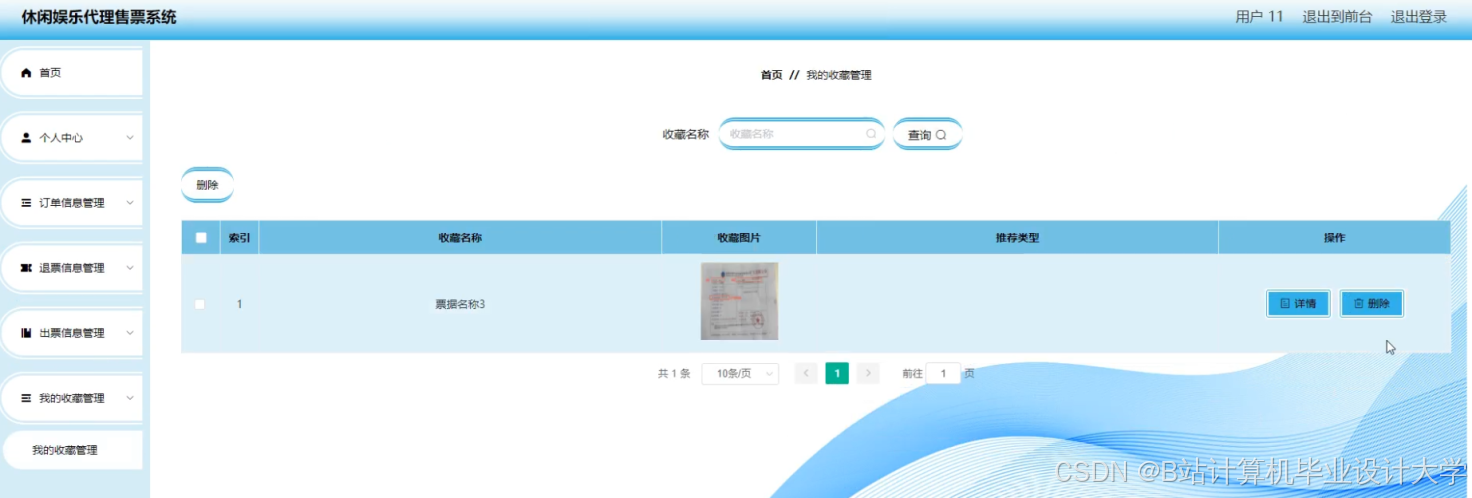Click the batch 删除 button above table

point(207,185)
